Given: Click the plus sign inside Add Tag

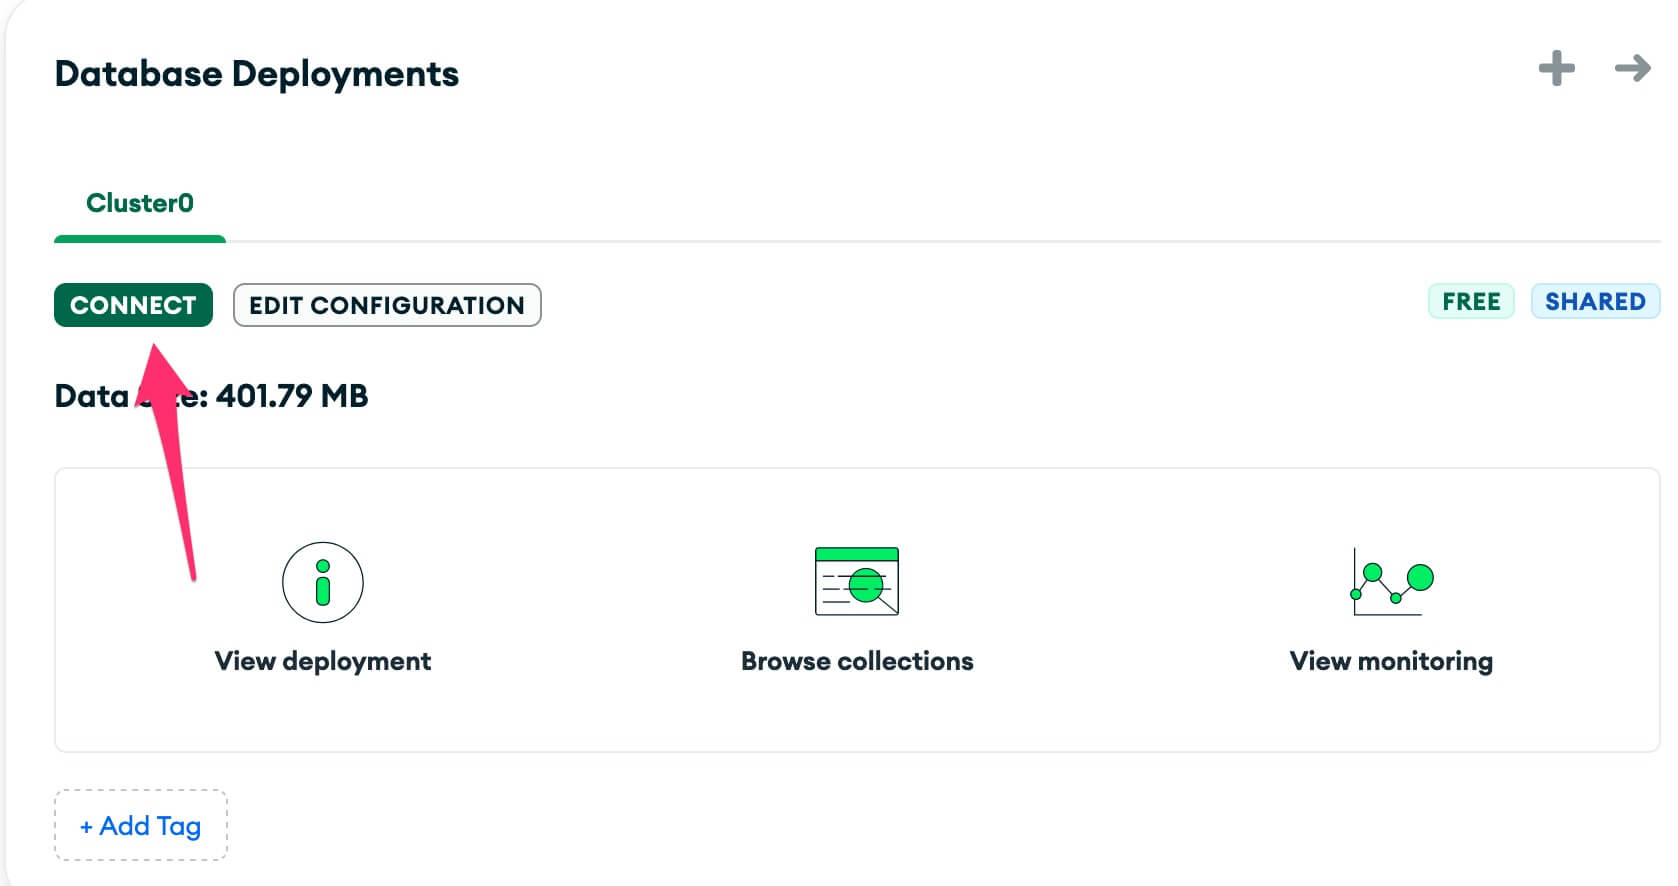Looking at the screenshot, I should [86, 827].
